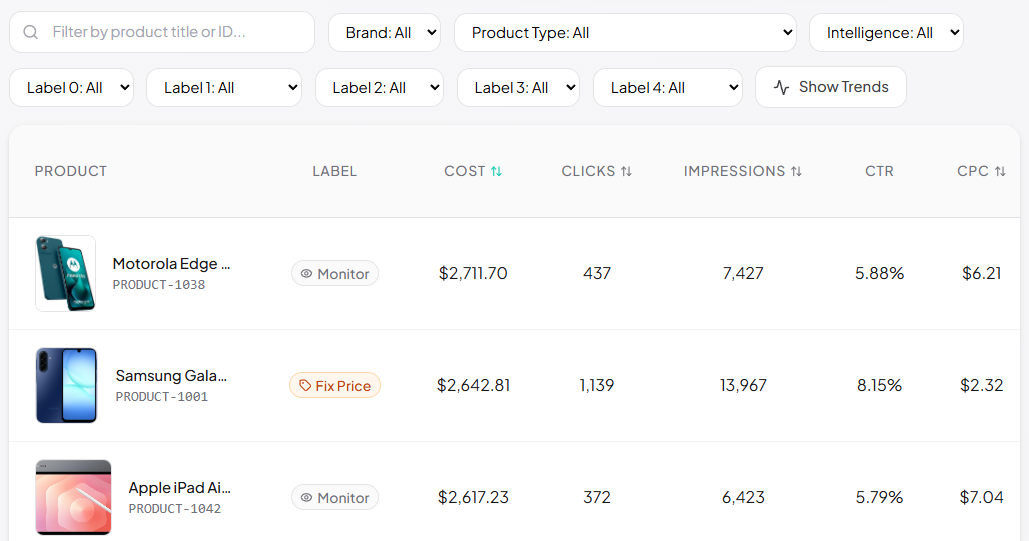This screenshot has width=1029, height=541.
Task: Click the eye icon in Apple iPad's Monitor label
Action: 306,498
